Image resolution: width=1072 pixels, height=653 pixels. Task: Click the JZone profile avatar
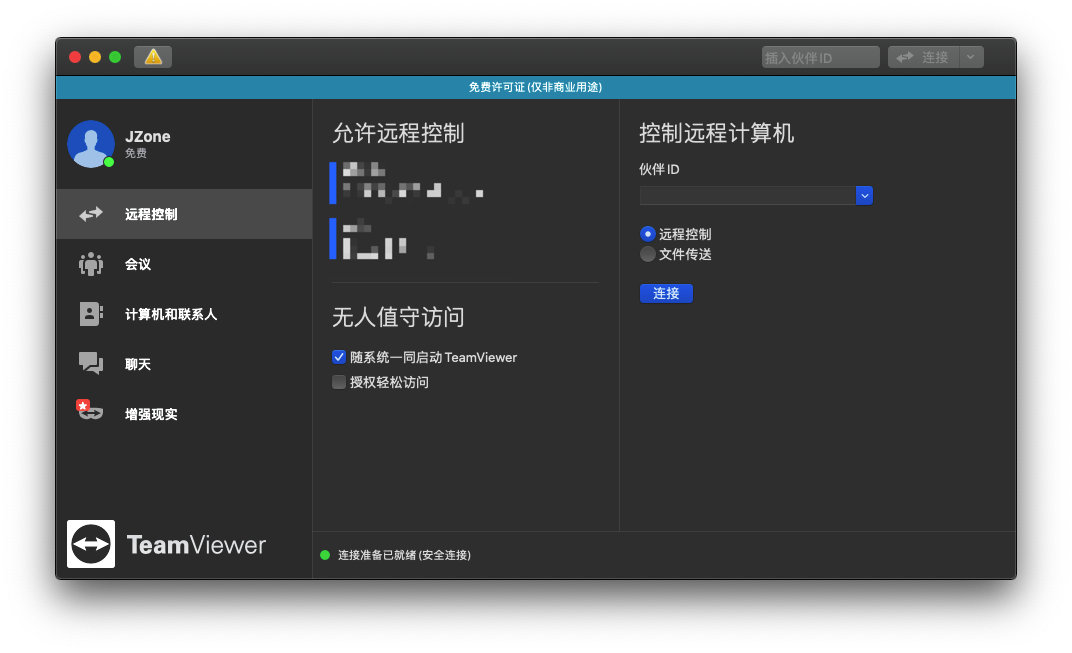tap(91, 144)
